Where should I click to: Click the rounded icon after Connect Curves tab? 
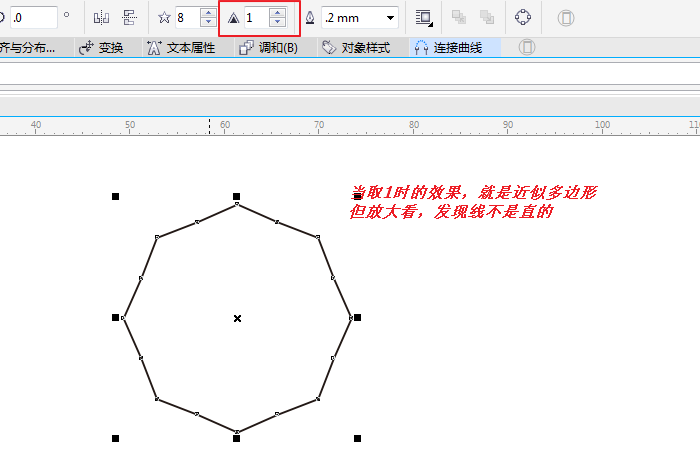click(527, 47)
